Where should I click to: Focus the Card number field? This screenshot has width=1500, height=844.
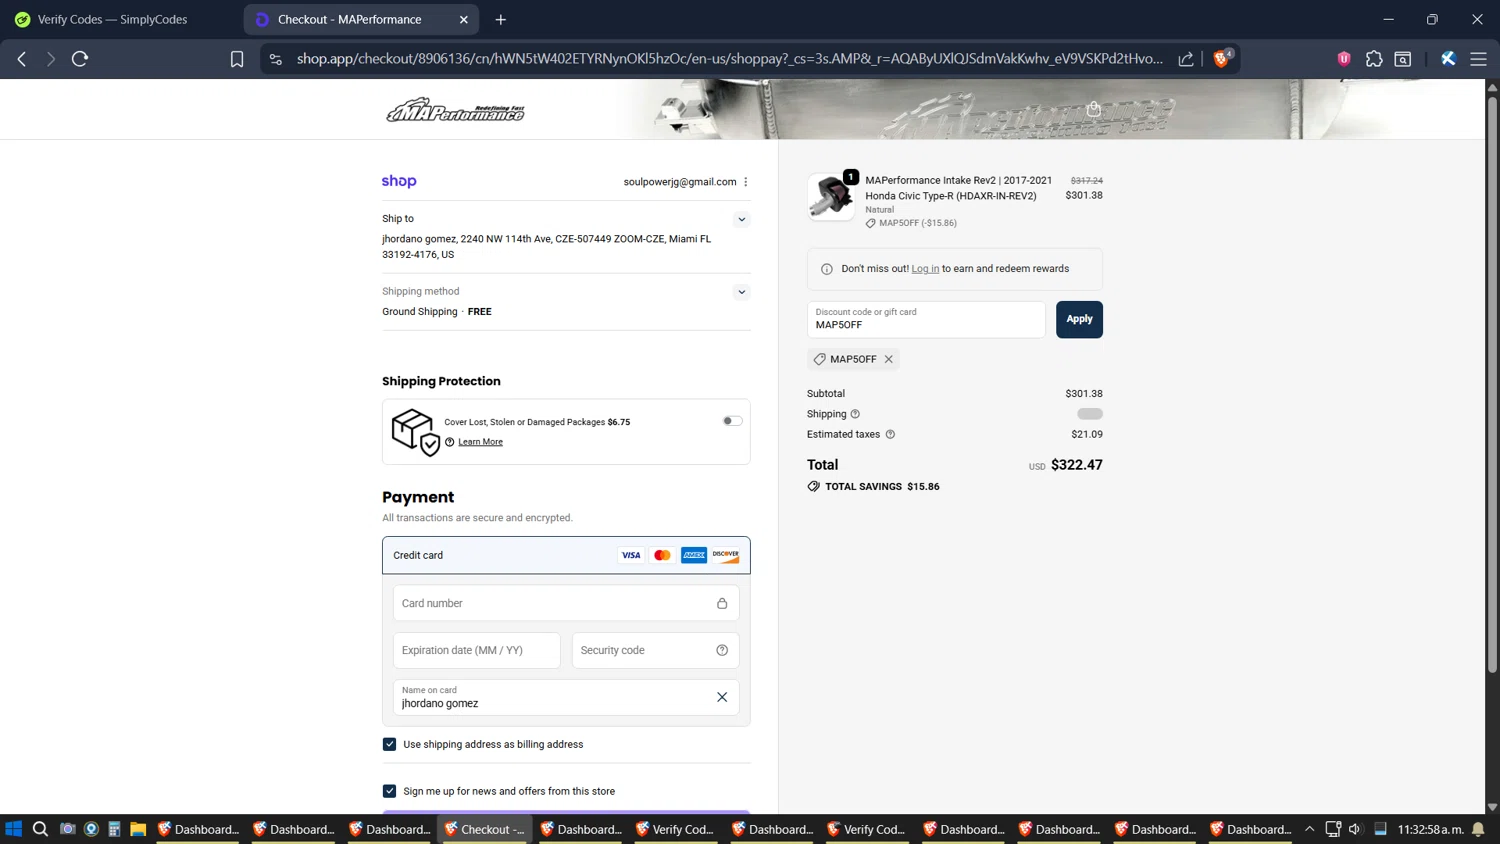[x=566, y=603]
